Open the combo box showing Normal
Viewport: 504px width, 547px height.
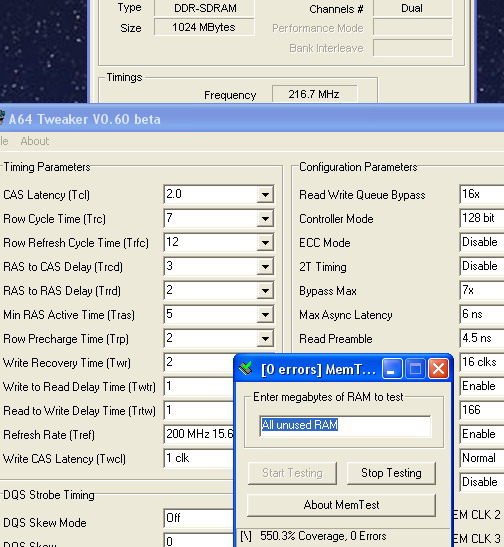pyautogui.click(x=482, y=458)
